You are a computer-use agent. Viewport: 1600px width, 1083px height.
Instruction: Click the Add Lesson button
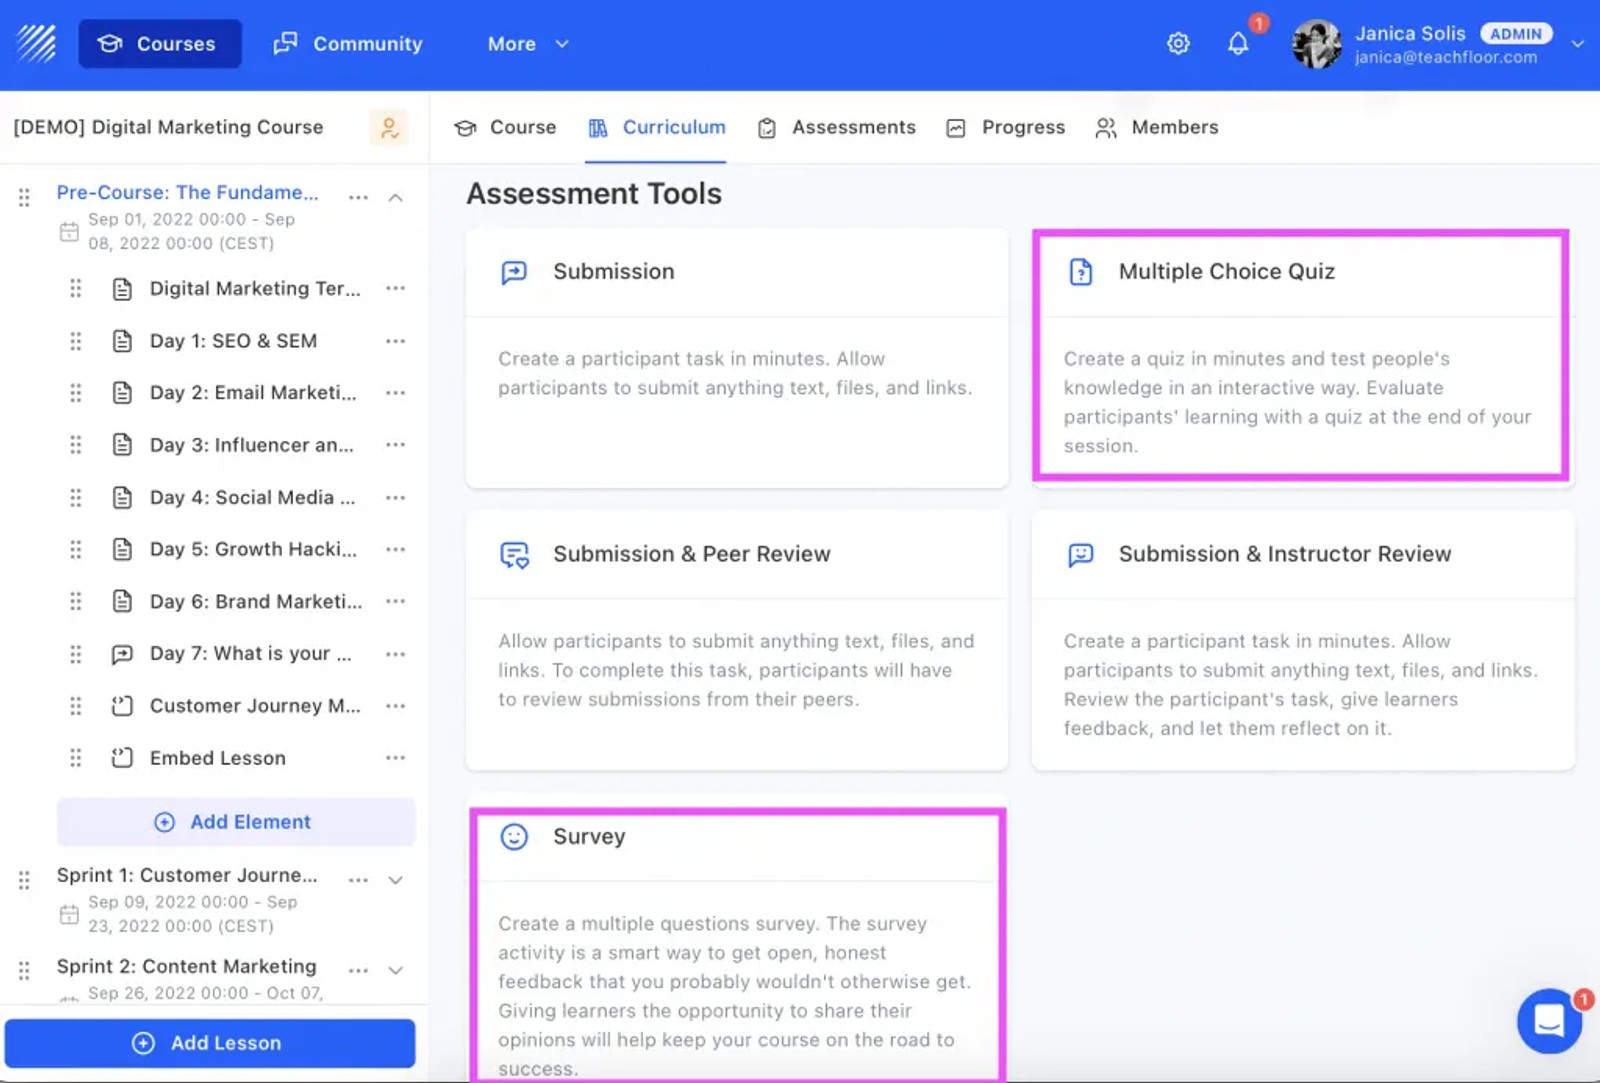(x=210, y=1043)
